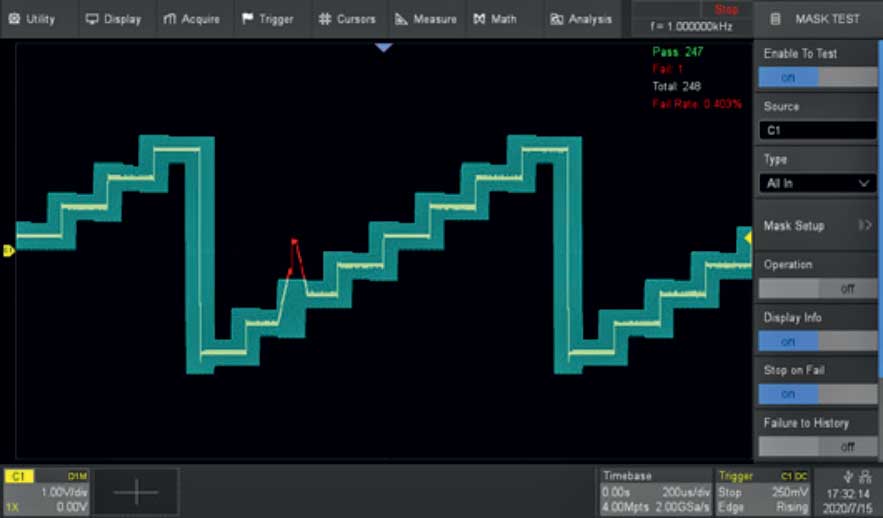This screenshot has height=518, width=883.
Task: Open the Type dropdown showing All In
Action: tap(816, 184)
